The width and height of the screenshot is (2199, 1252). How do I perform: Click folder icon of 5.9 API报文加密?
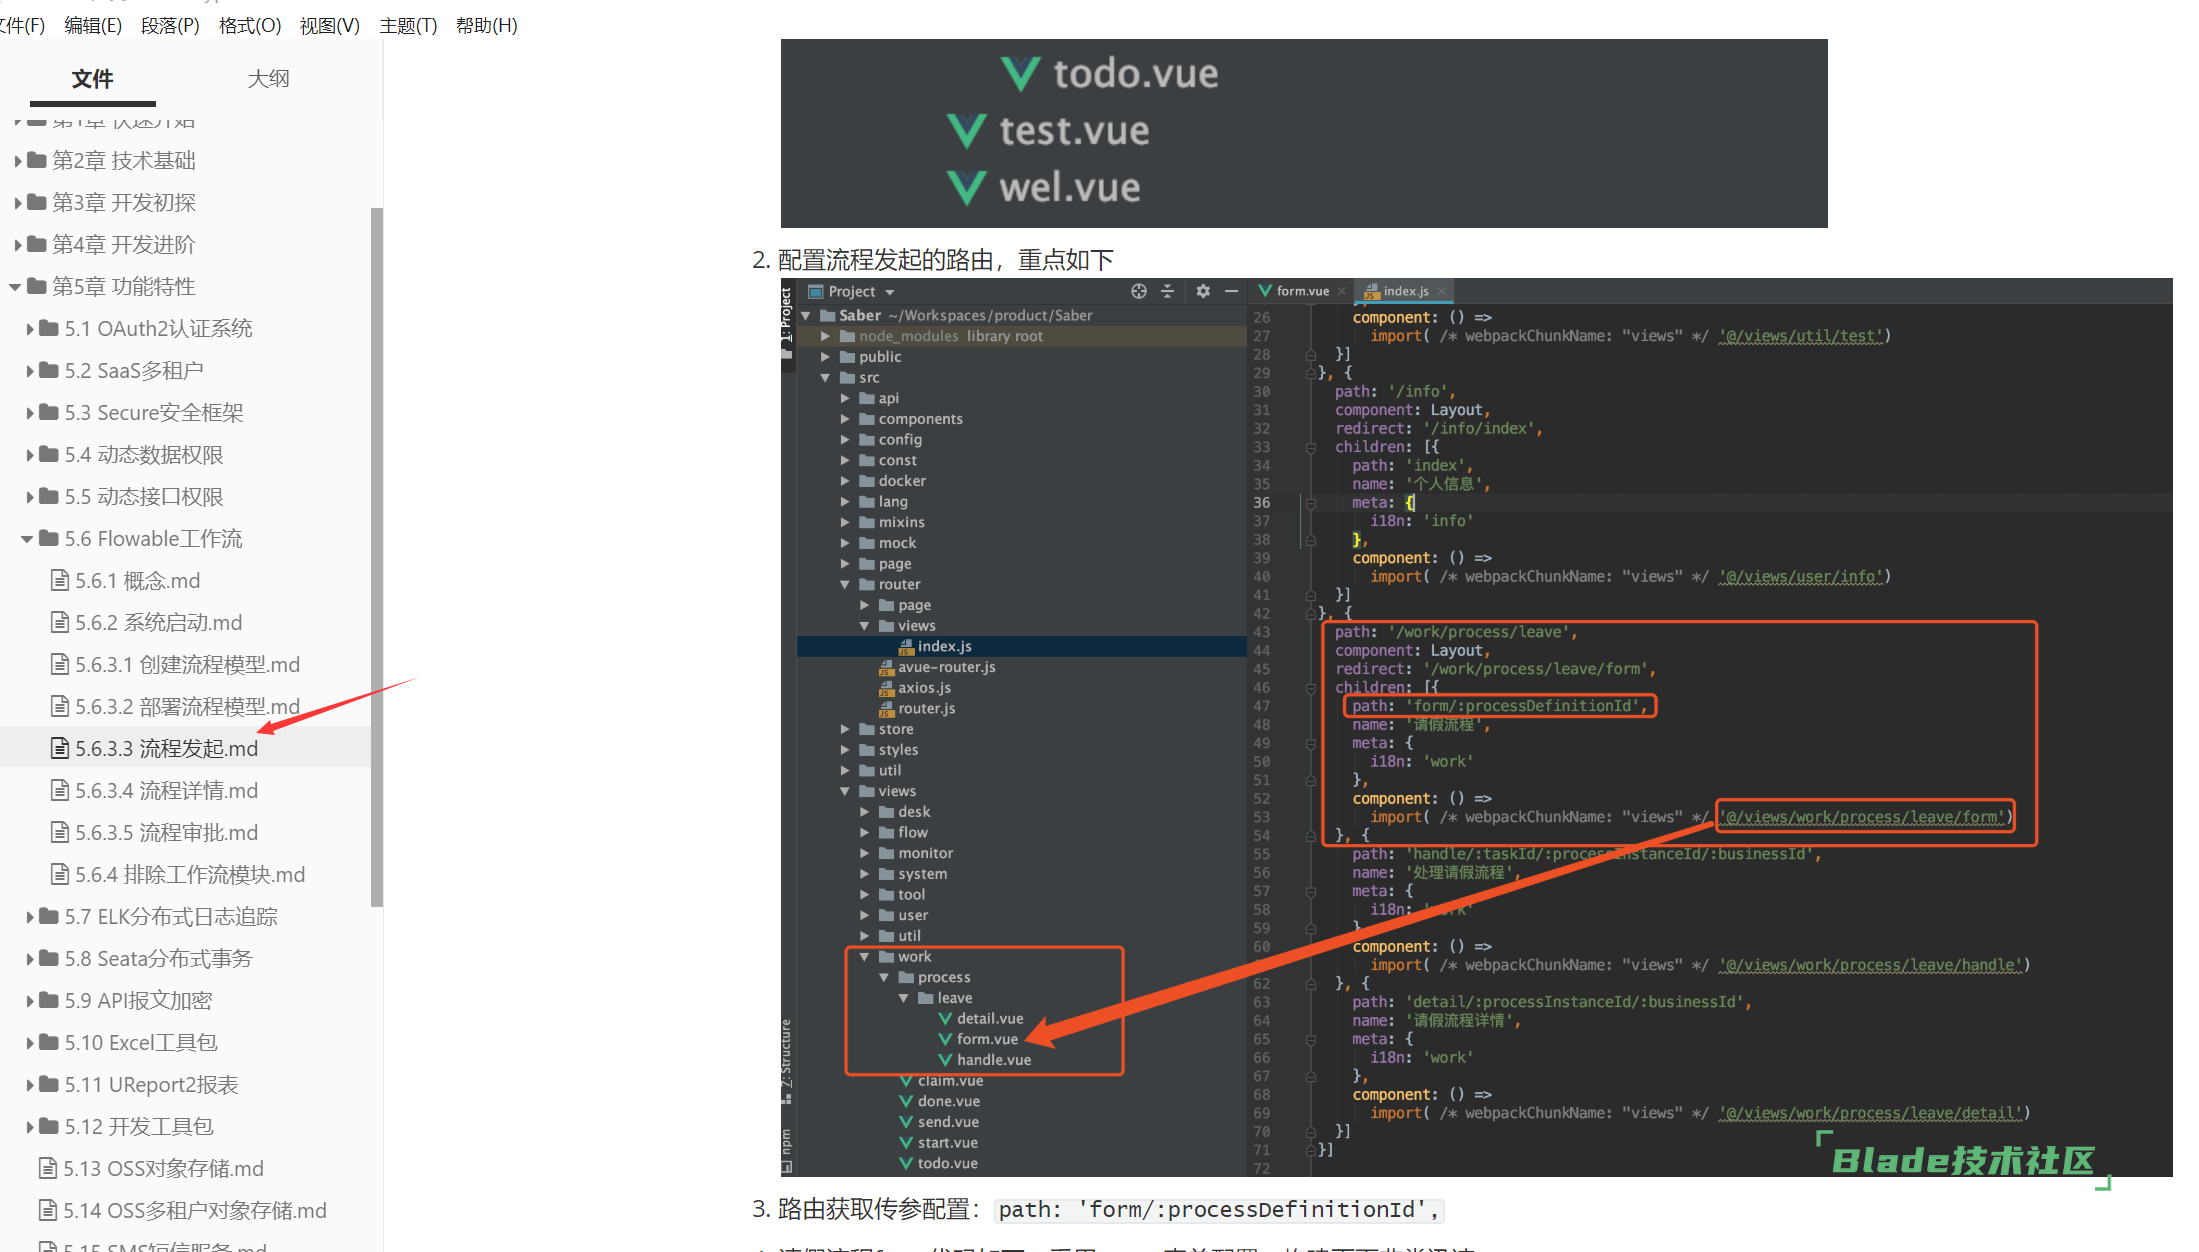point(49,1000)
